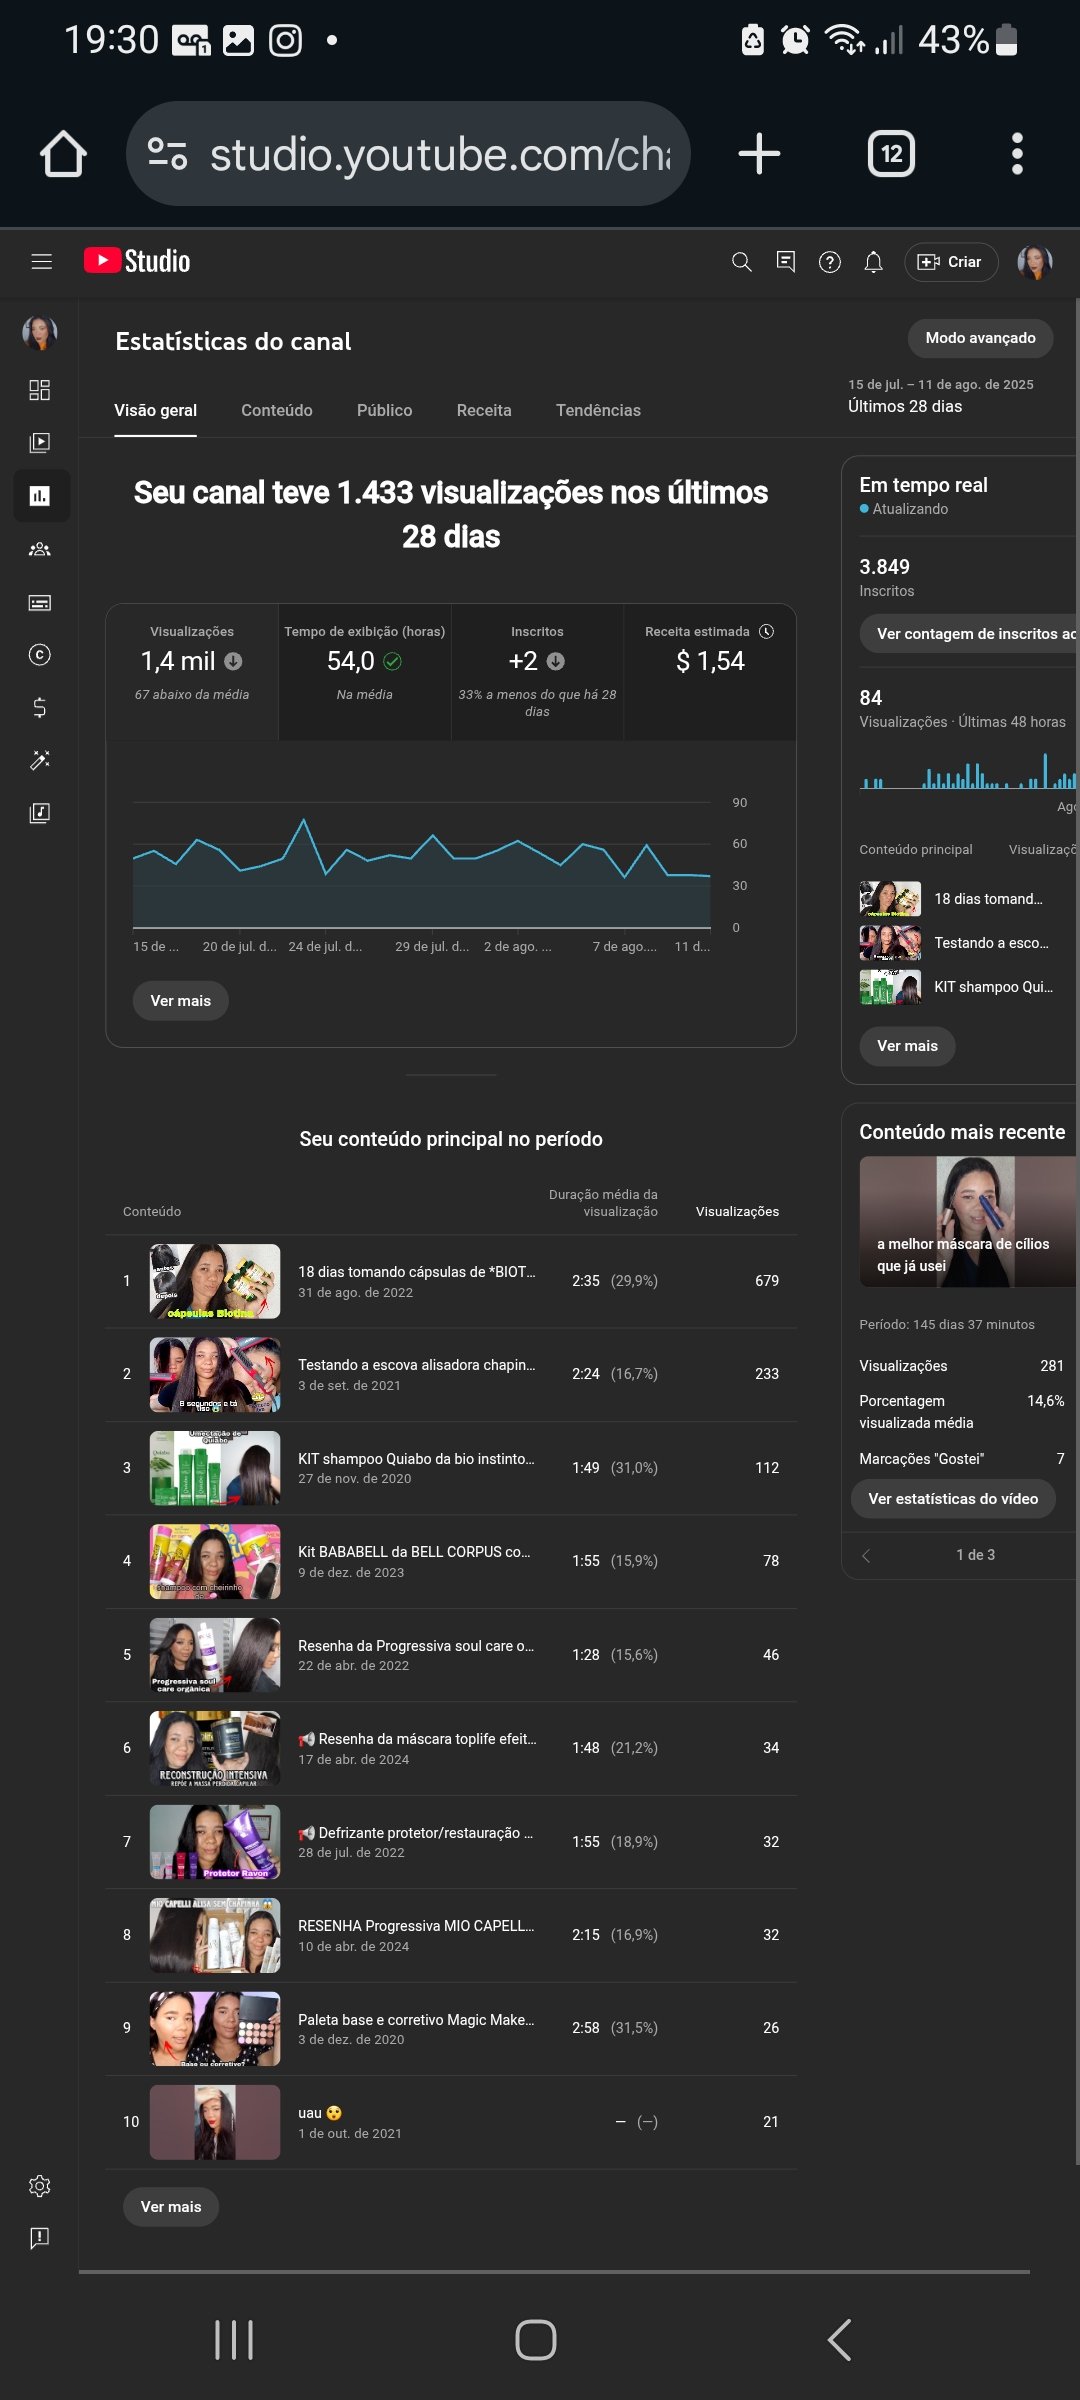Select the Tempo de exibição metric card
Viewport: 1080px width, 2400px height.
pyautogui.click(x=364, y=671)
